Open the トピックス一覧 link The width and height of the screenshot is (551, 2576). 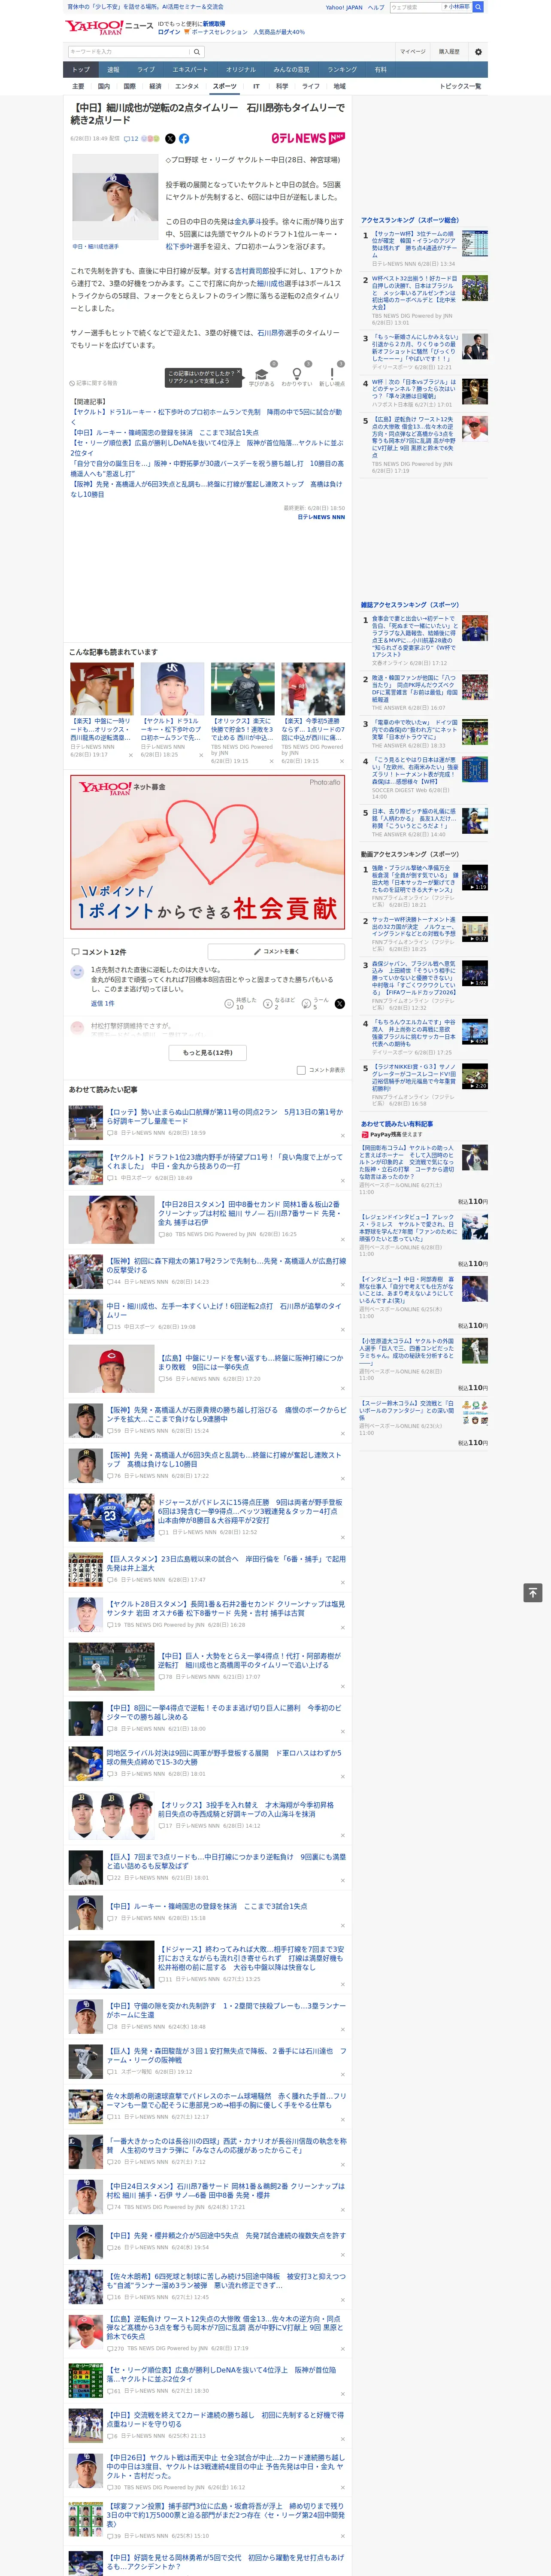coord(460,87)
